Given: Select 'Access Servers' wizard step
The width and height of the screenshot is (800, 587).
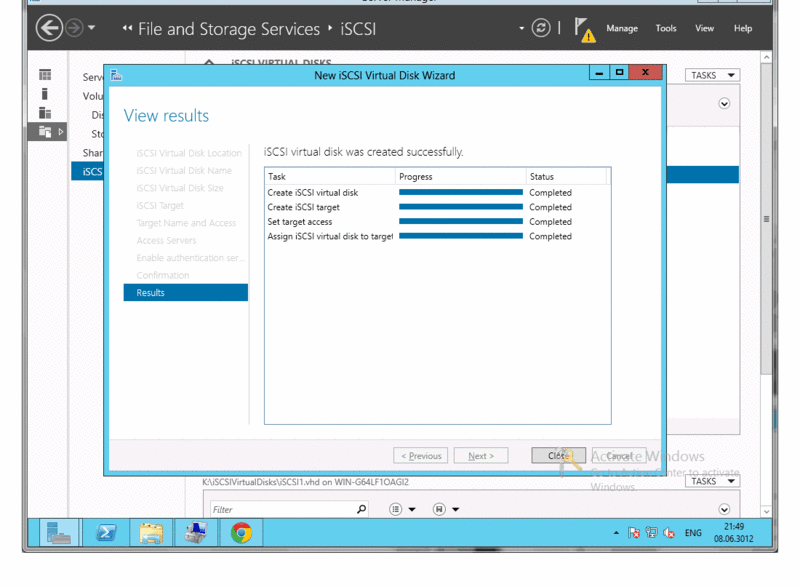Looking at the screenshot, I should [166, 240].
